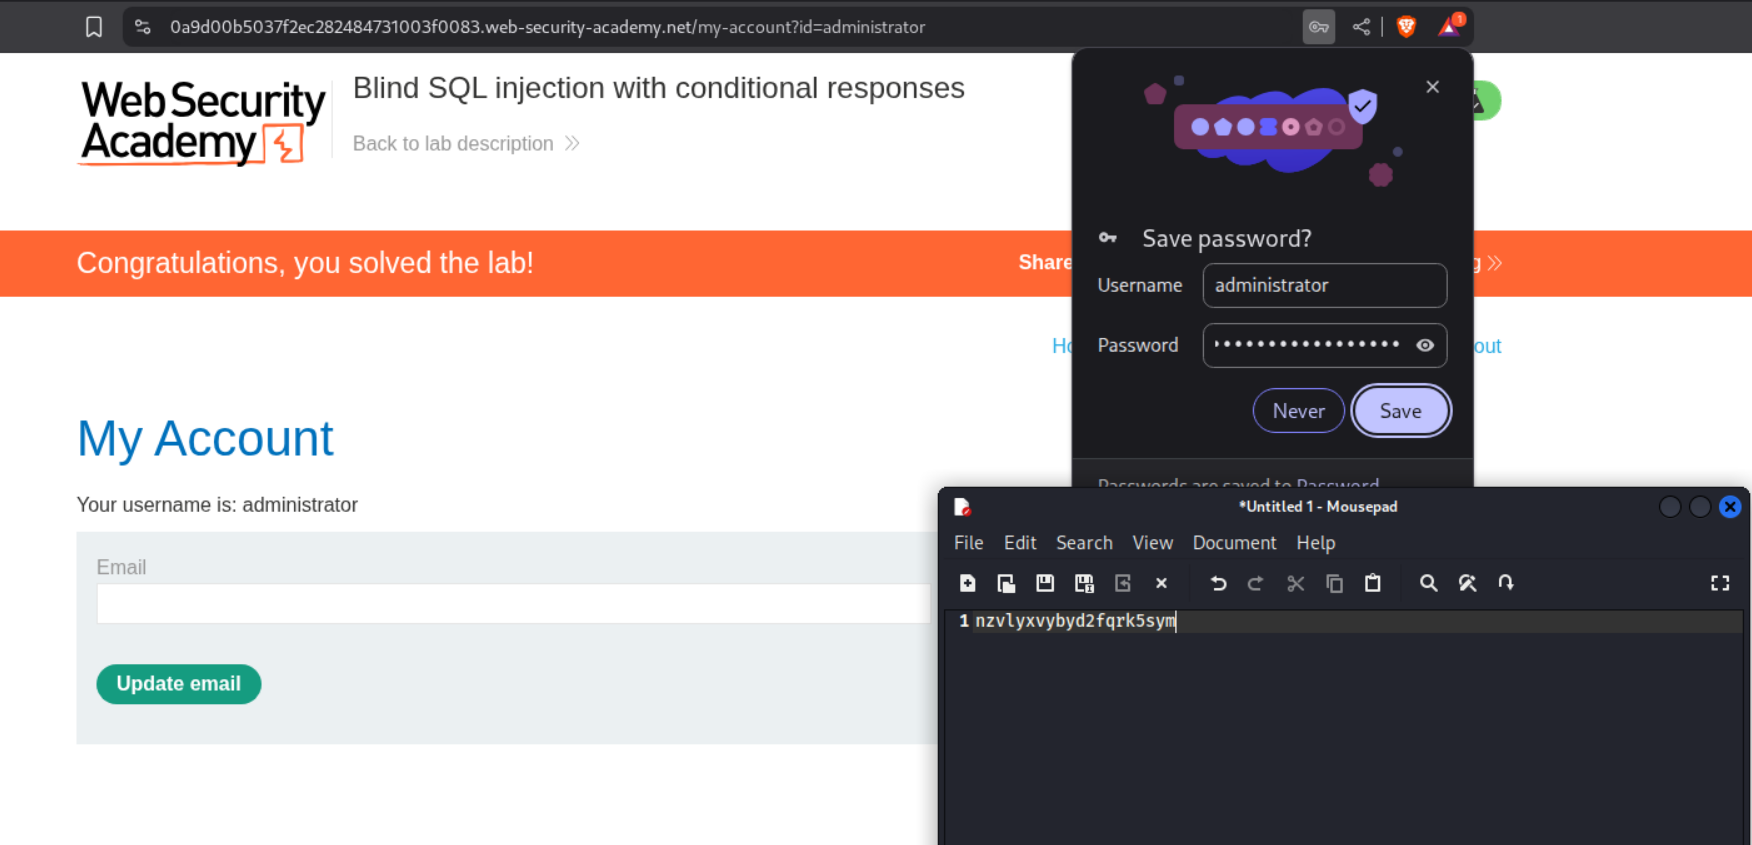Open the Document menu in Mousepad
The width and height of the screenshot is (1752, 845).
[x=1234, y=542]
